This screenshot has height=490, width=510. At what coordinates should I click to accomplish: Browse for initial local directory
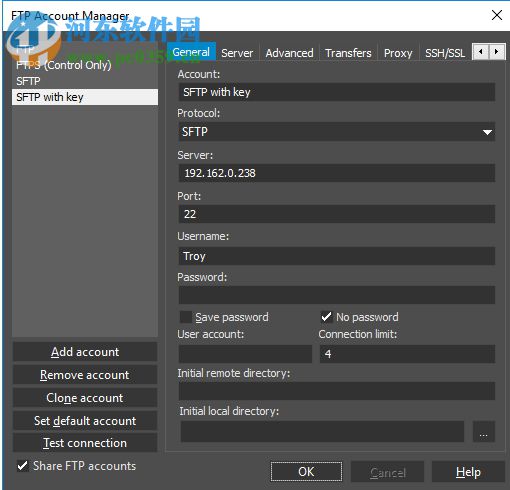pyautogui.click(x=484, y=432)
